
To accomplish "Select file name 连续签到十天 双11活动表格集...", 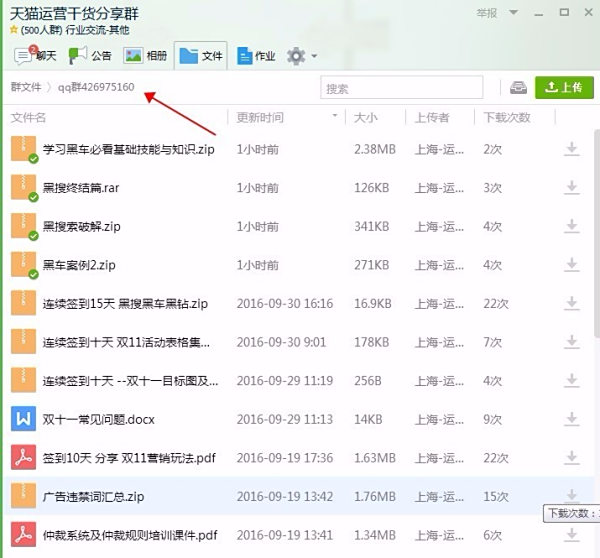I will click(x=126, y=343).
